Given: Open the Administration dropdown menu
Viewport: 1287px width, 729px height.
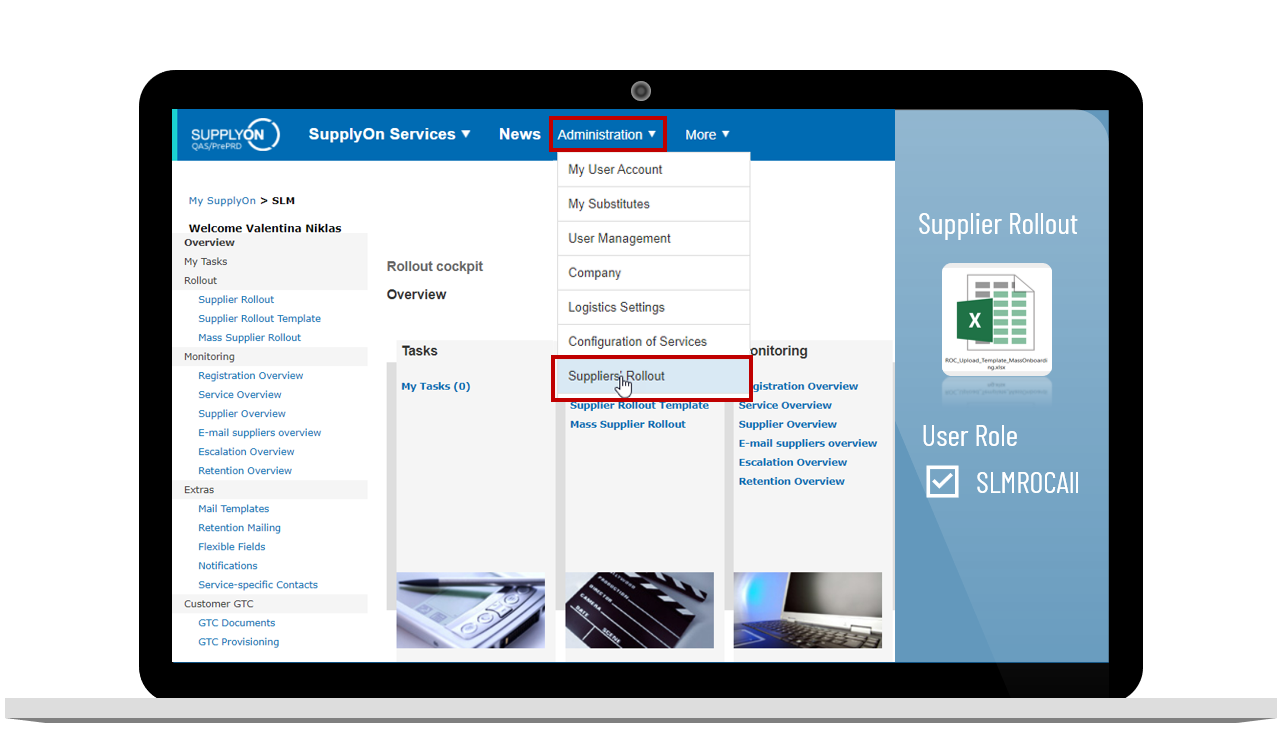Looking at the screenshot, I should click(x=608, y=134).
